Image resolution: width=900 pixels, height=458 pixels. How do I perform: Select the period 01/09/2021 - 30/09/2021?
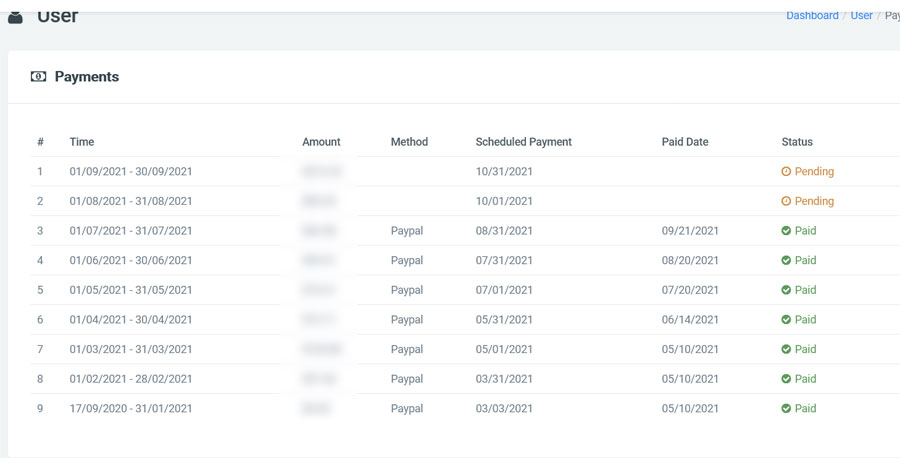131,172
